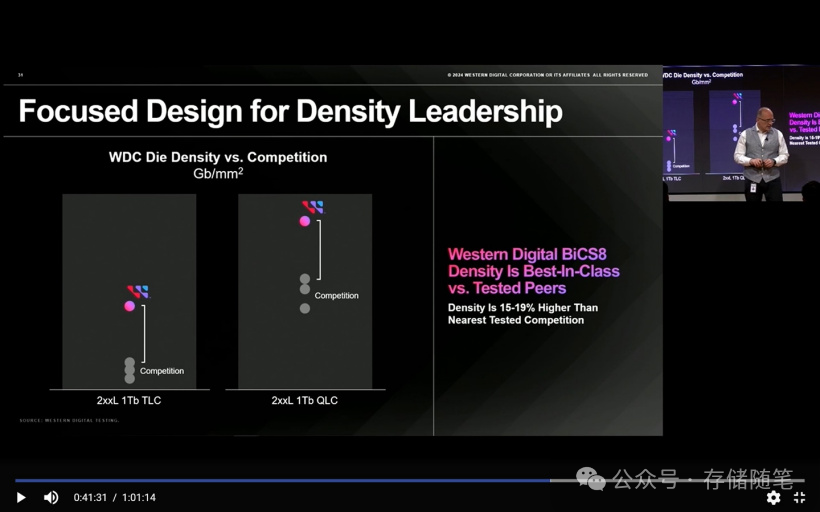Click 'Western Digital BiCS8' pink headline text
820x512 pixels.
coord(527,254)
